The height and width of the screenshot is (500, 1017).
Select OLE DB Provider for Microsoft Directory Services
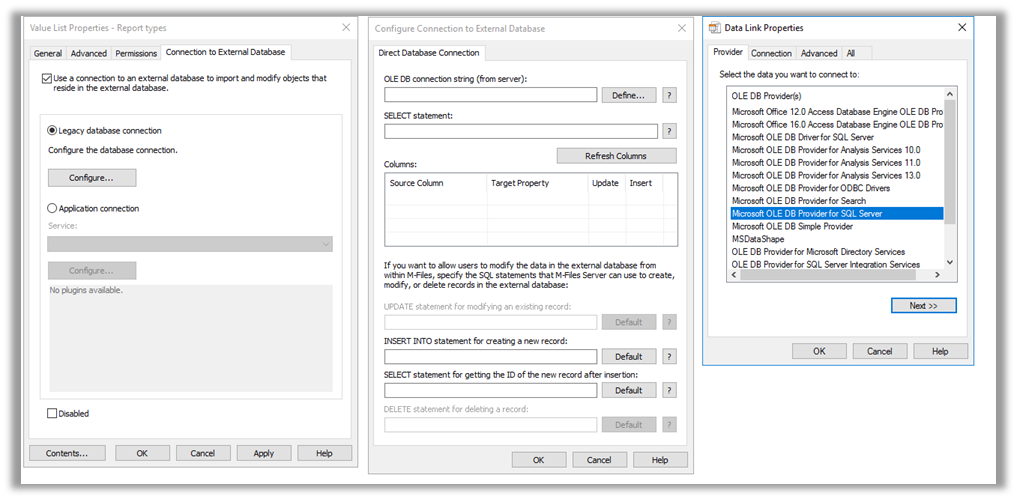click(x=819, y=252)
